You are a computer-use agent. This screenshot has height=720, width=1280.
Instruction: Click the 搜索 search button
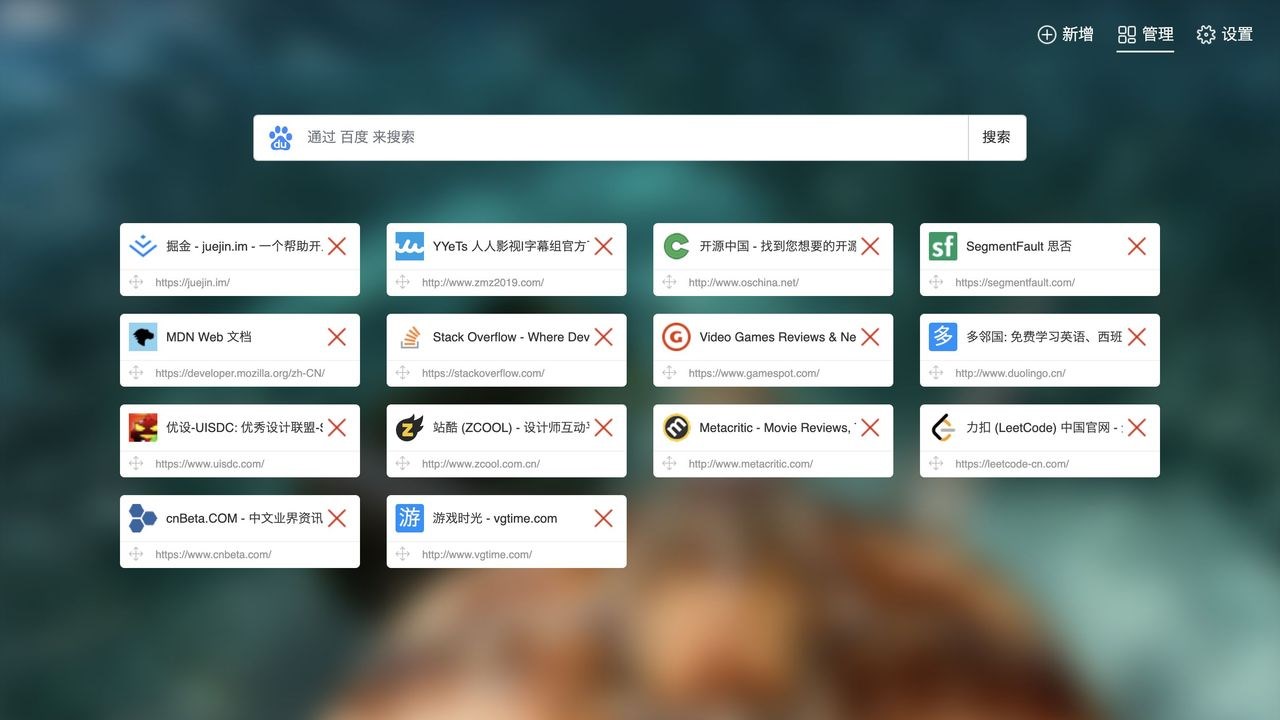click(997, 138)
